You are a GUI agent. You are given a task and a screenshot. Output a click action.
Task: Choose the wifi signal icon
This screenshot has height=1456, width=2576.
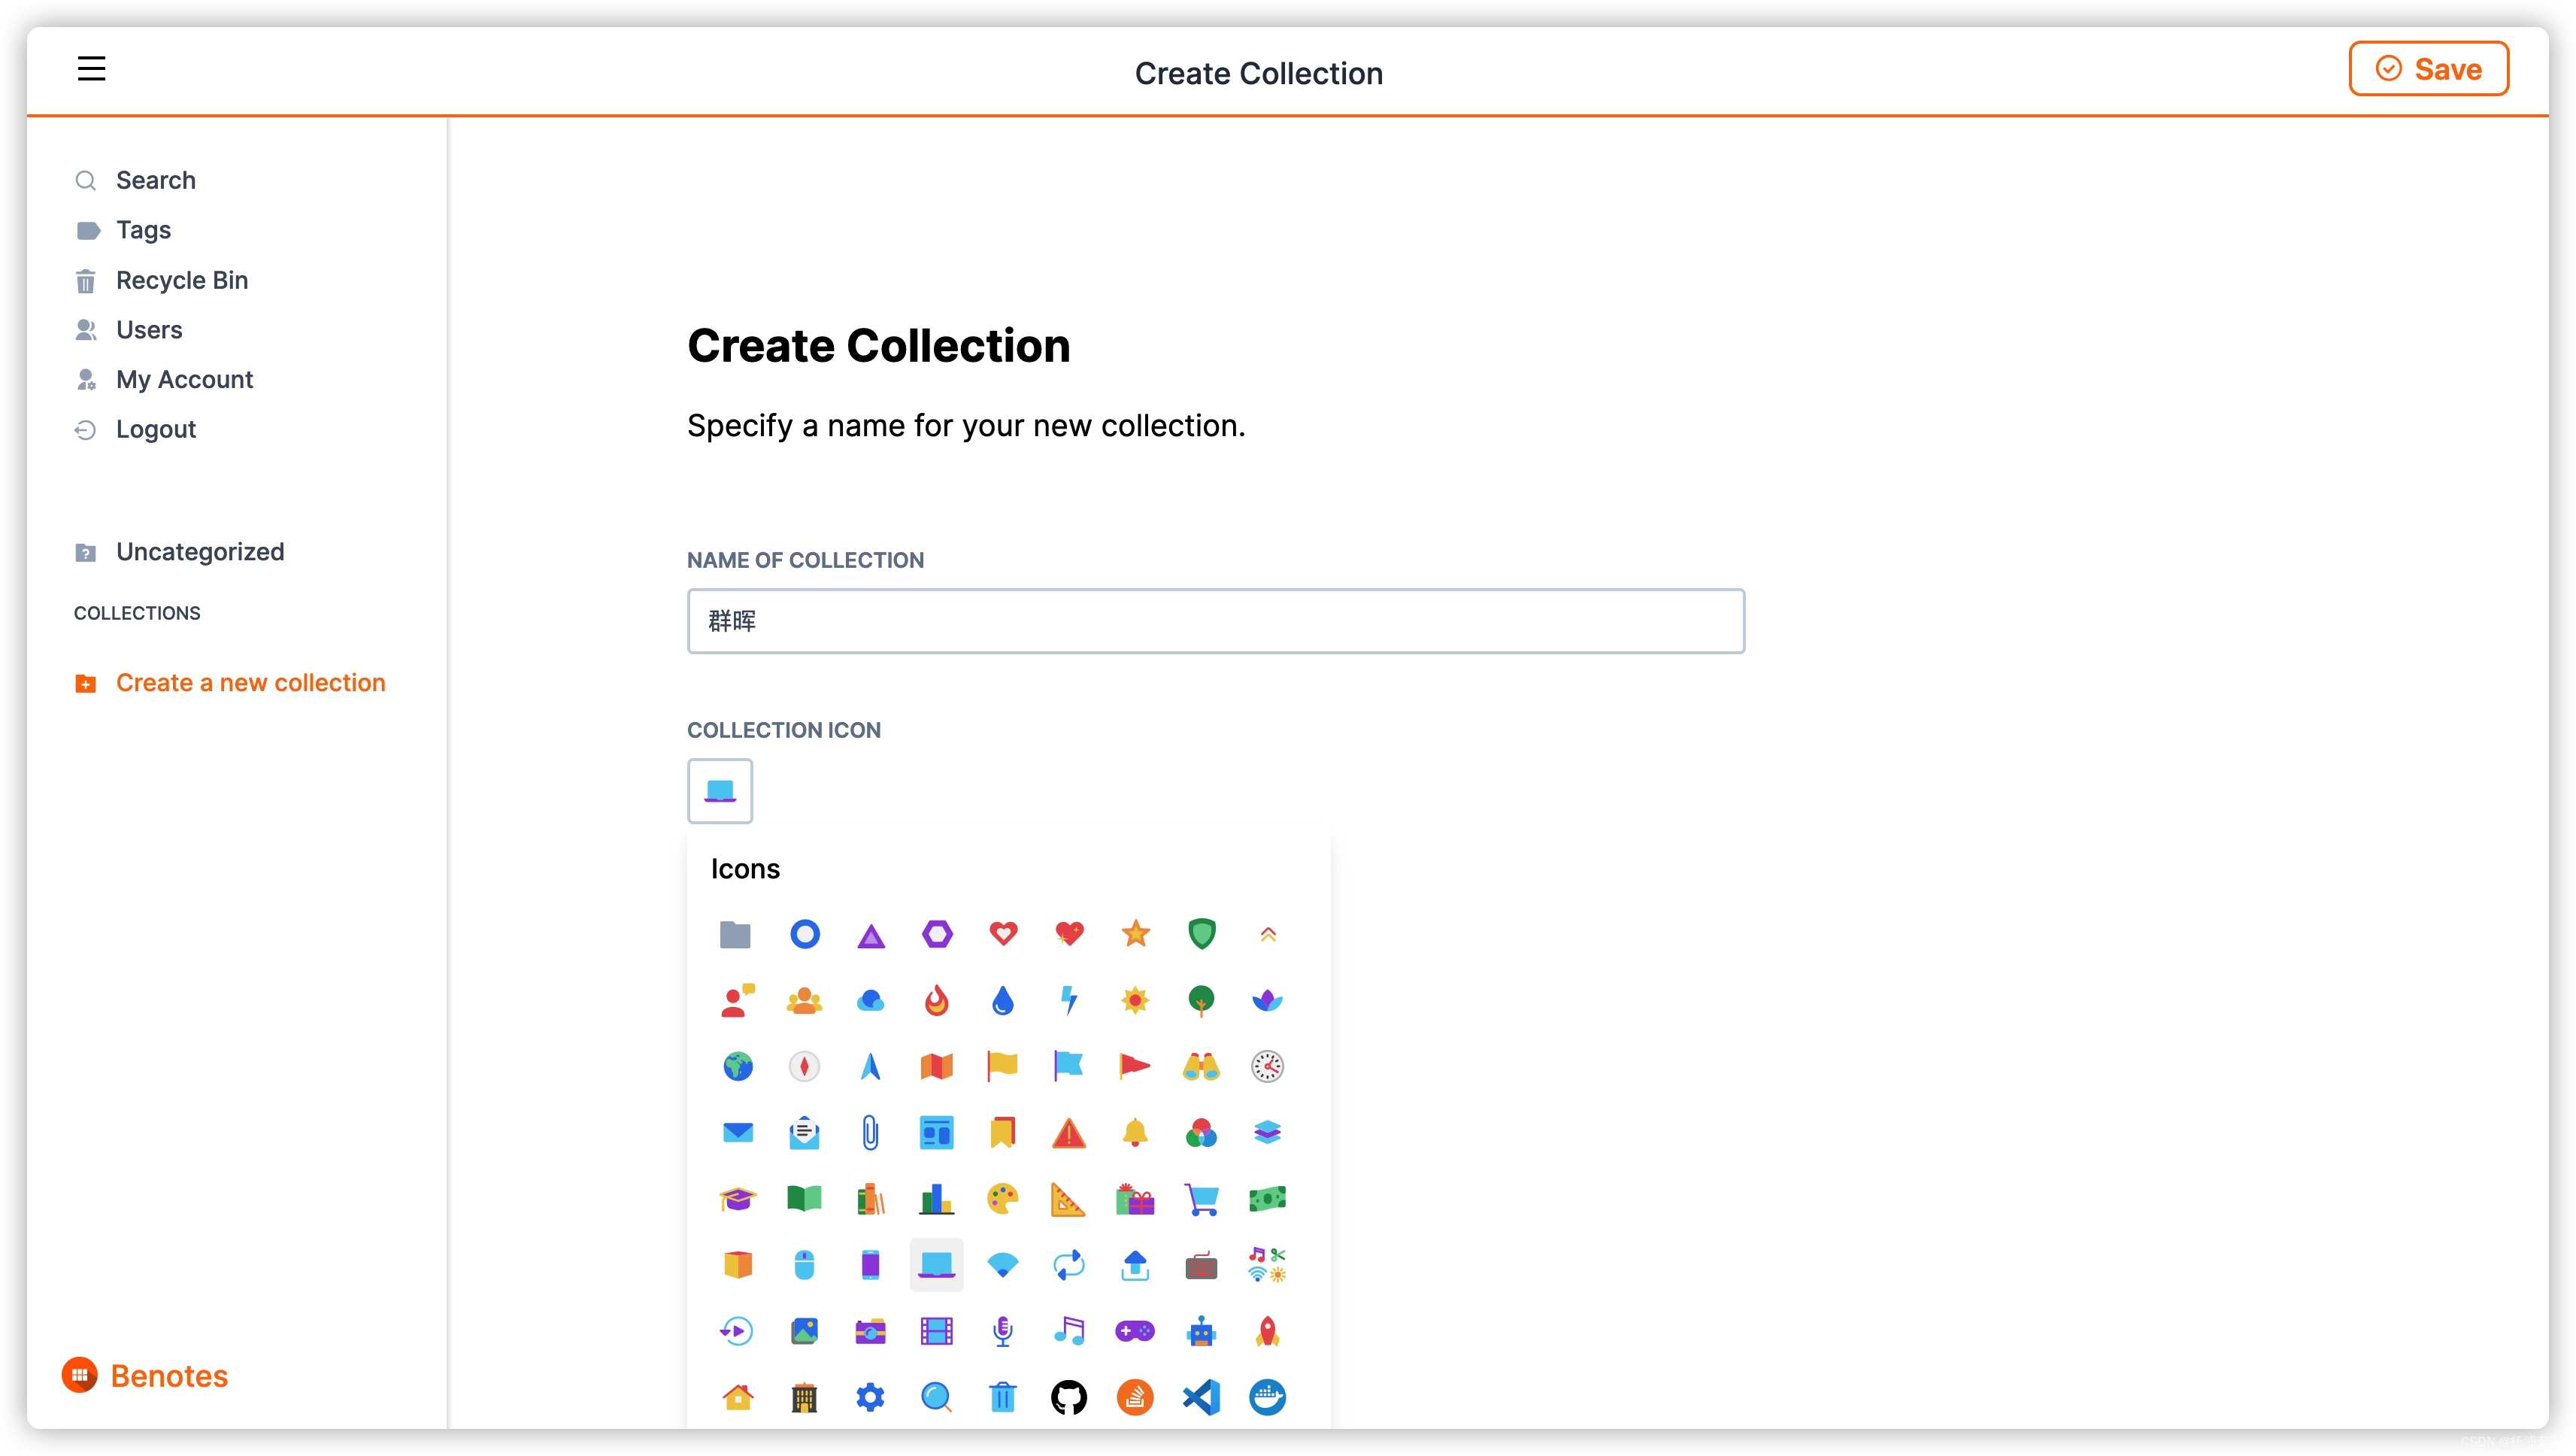pyautogui.click(x=1003, y=1266)
